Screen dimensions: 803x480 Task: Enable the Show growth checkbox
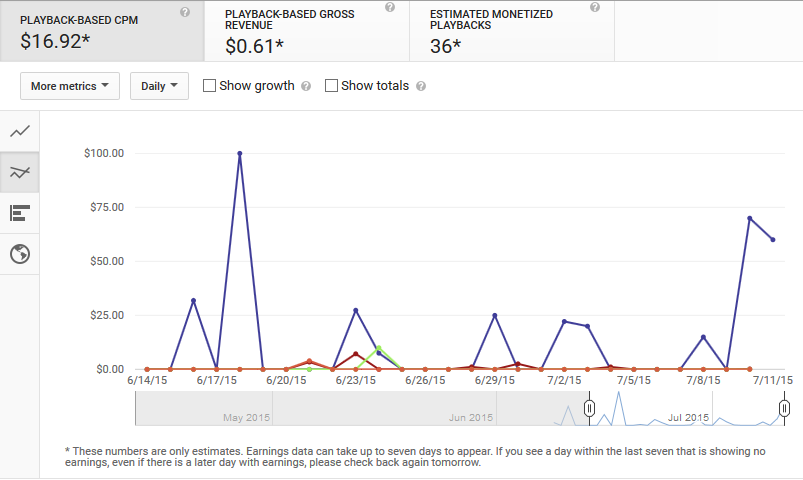point(209,86)
